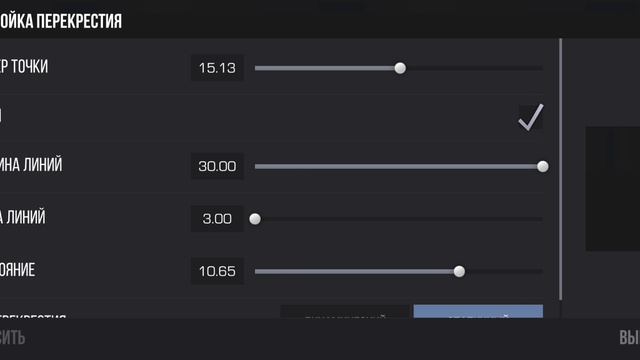Viewport: 640px width, 360px height.
Task: Click the line thickness track at its middle
Action: [399, 219]
